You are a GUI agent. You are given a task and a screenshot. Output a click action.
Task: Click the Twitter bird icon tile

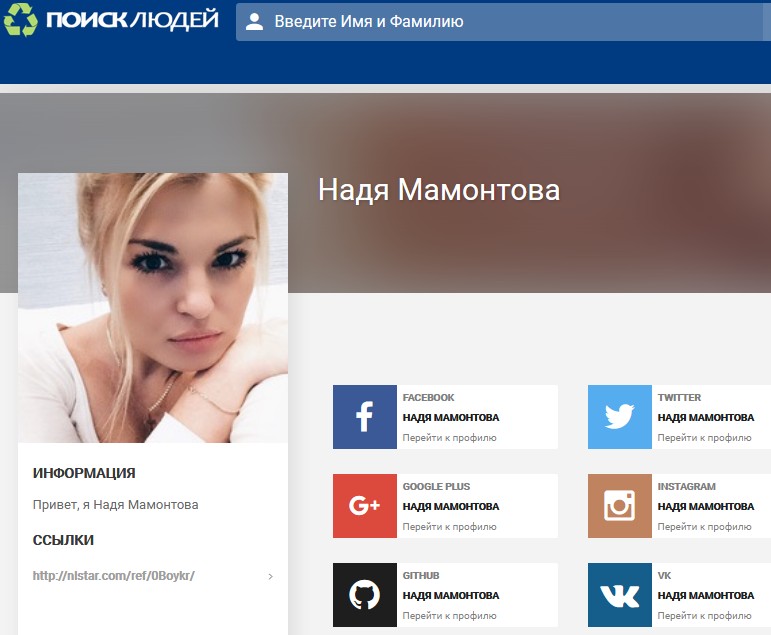pos(620,417)
